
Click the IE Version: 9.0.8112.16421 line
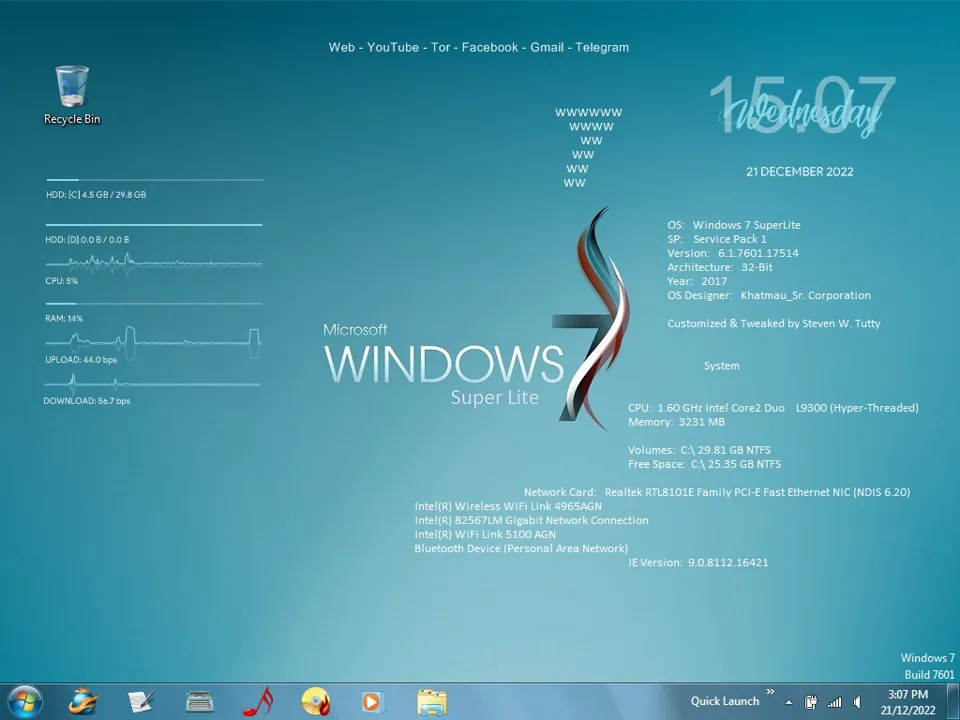tap(698, 563)
